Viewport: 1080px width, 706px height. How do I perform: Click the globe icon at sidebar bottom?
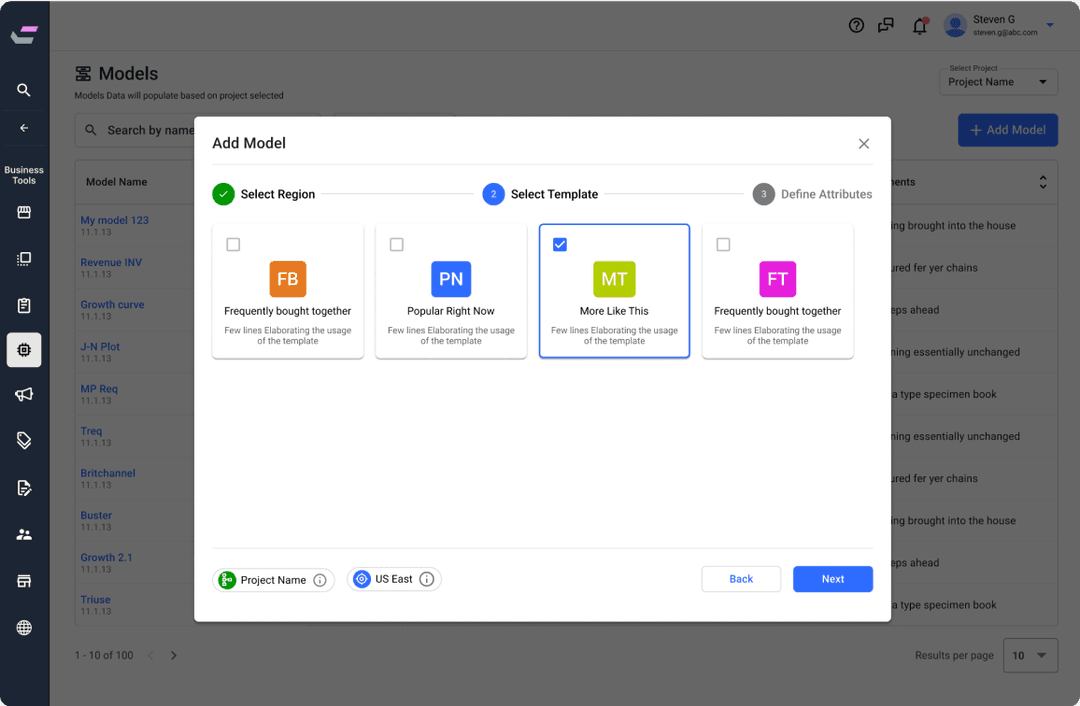(23, 628)
